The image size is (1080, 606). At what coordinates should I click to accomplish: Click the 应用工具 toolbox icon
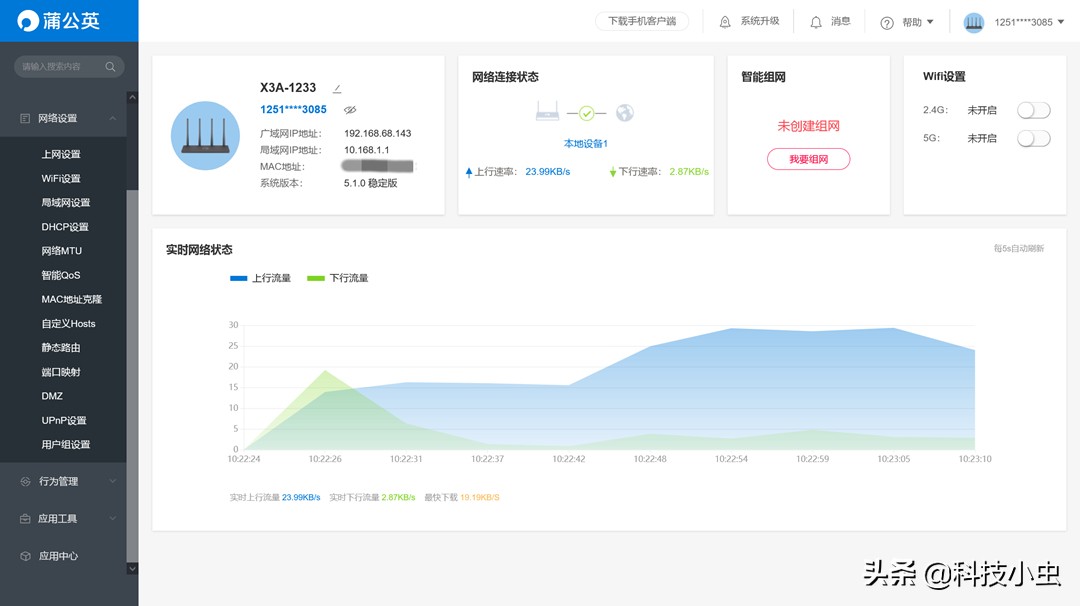[25, 519]
